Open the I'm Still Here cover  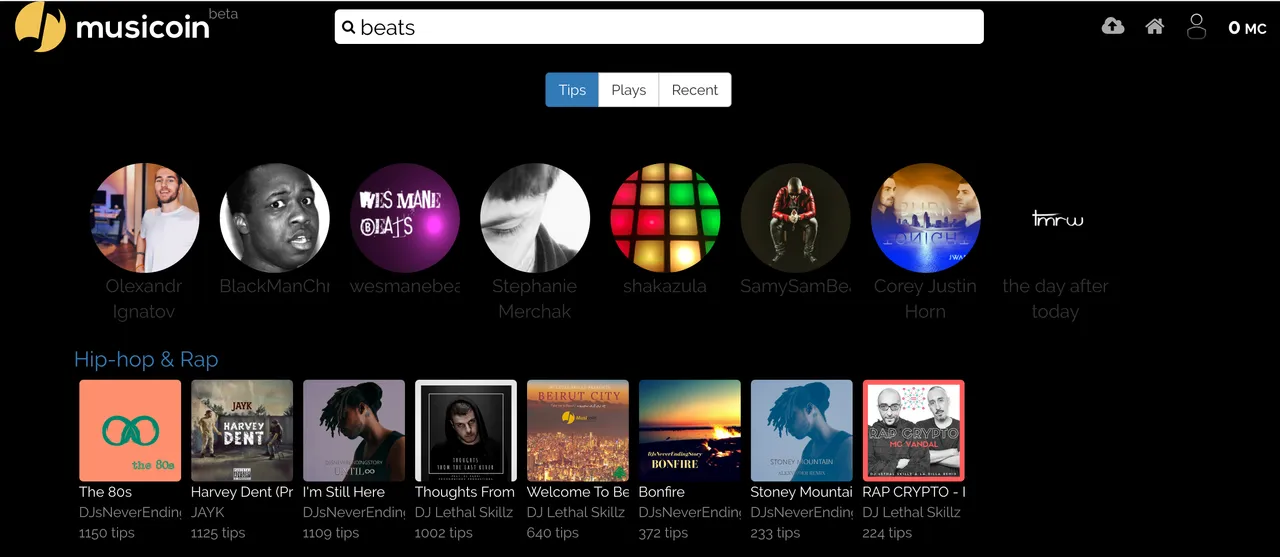354,431
